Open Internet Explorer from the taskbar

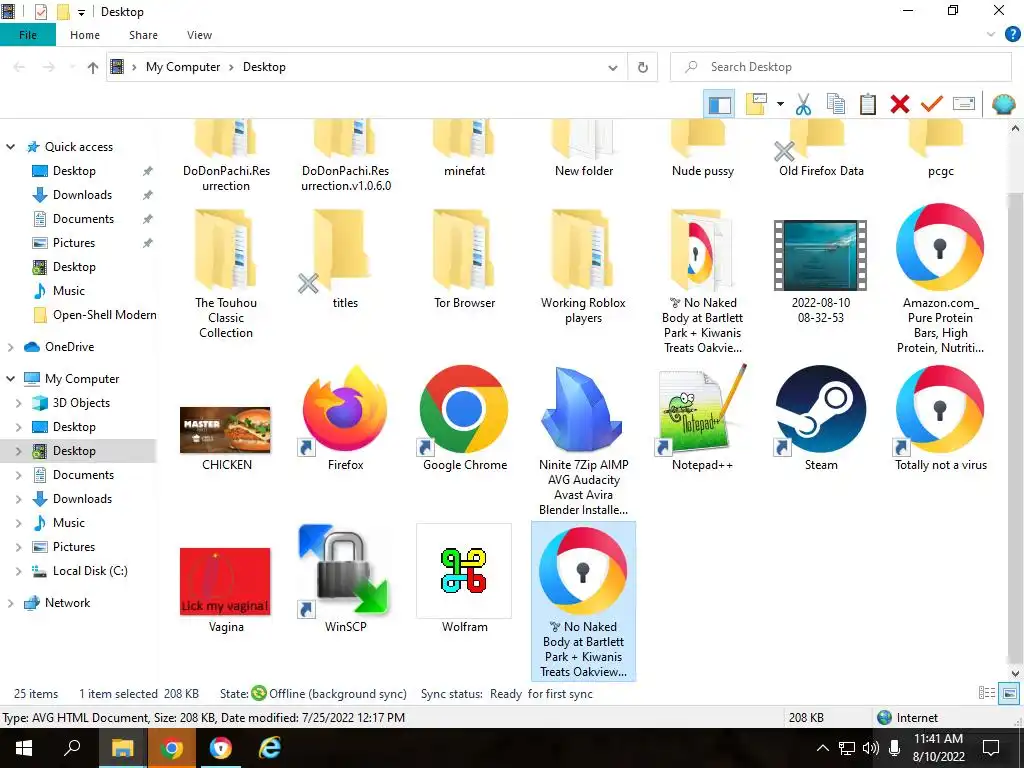point(269,748)
